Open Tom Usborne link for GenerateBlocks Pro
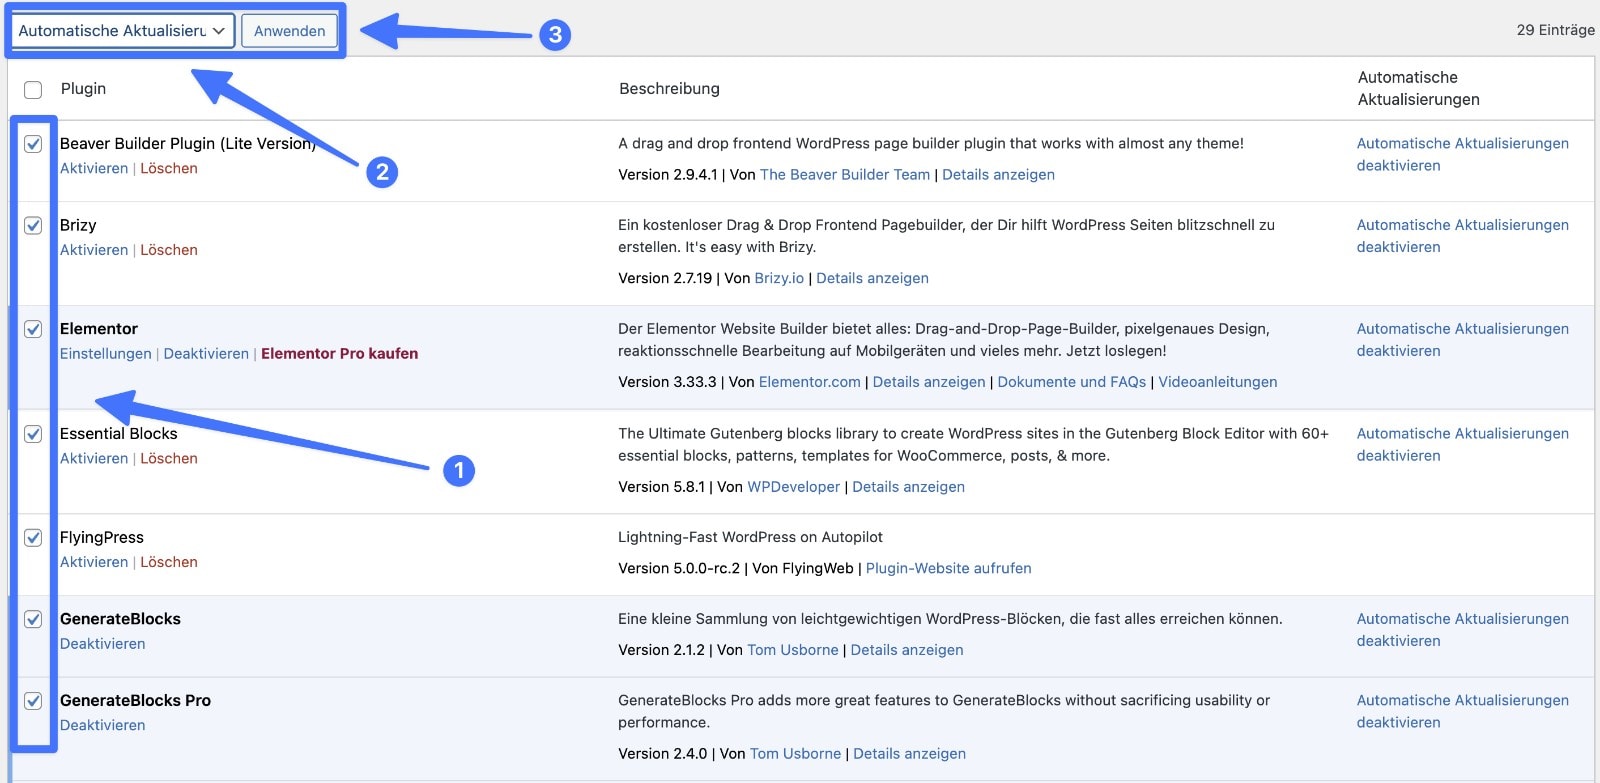The width and height of the screenshot is (1600, 783). coord(796,754)
